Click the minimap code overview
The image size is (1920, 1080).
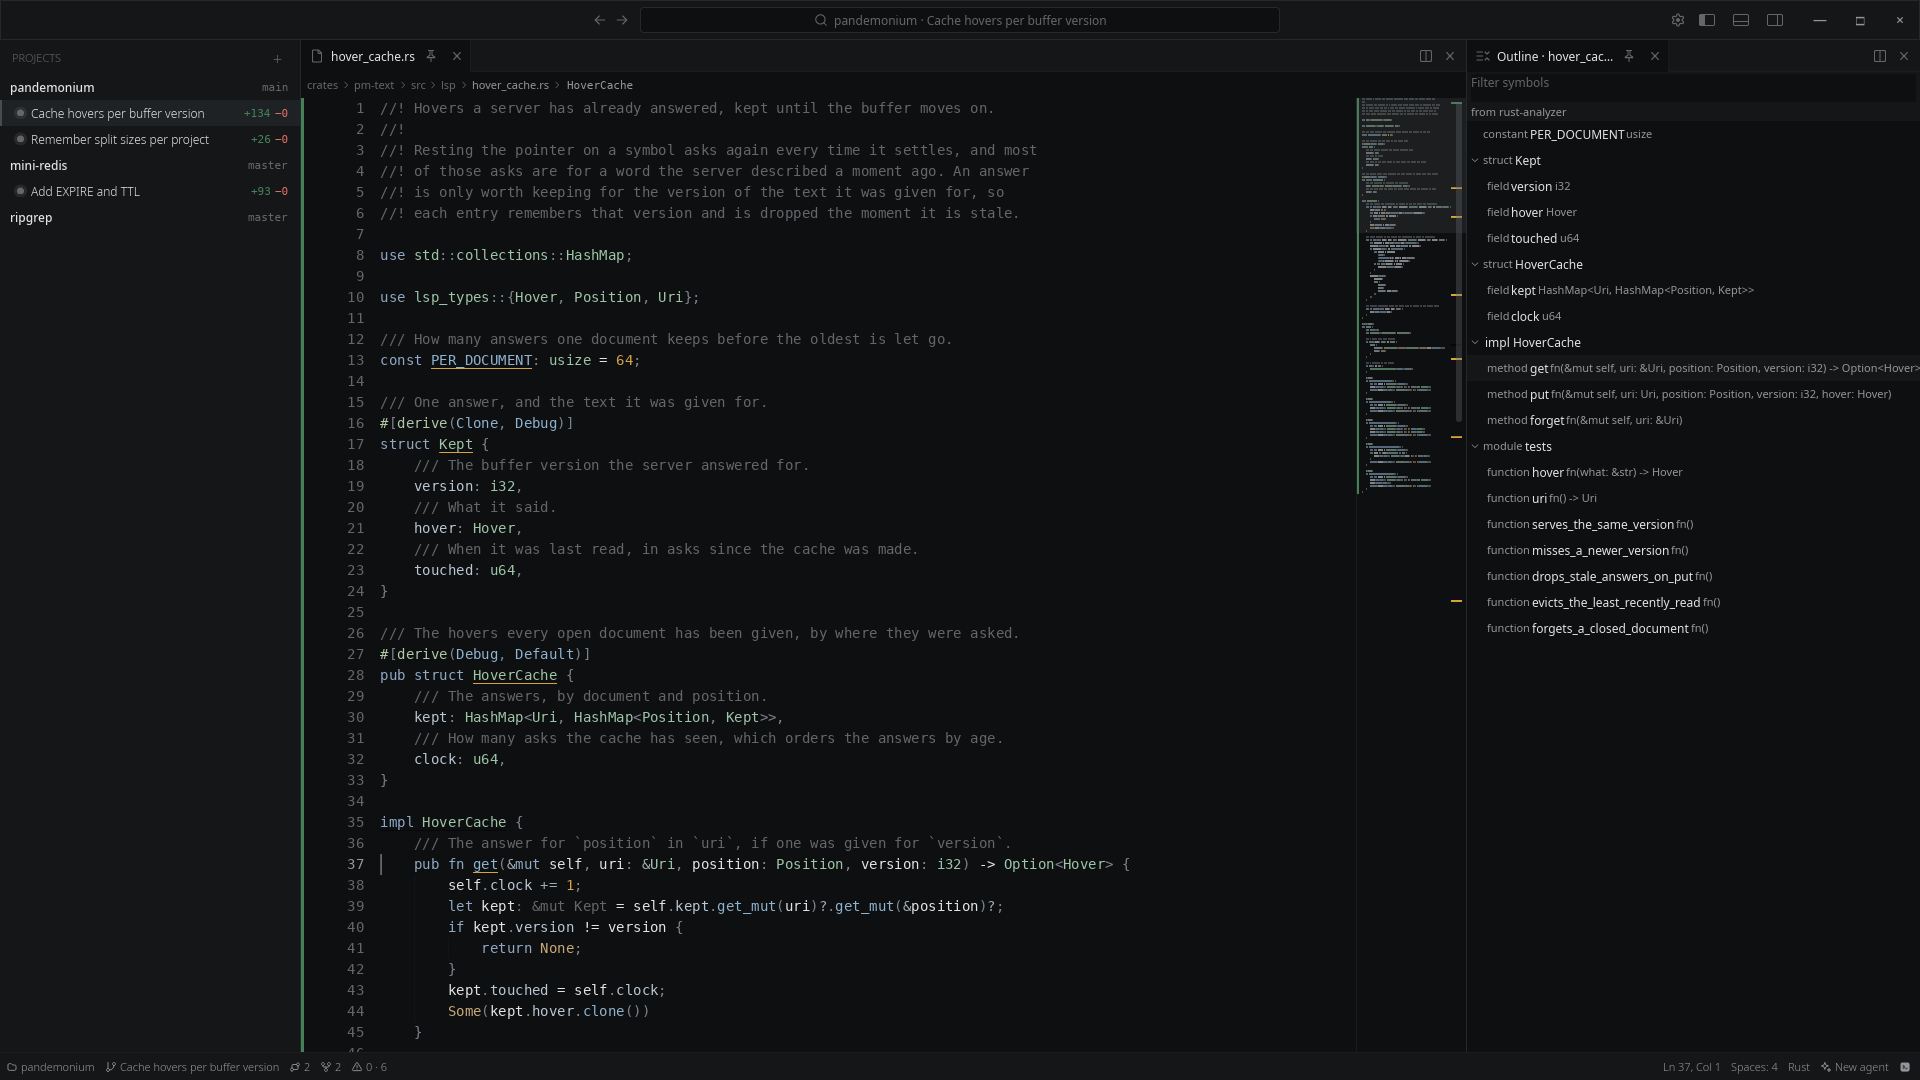1403,295
